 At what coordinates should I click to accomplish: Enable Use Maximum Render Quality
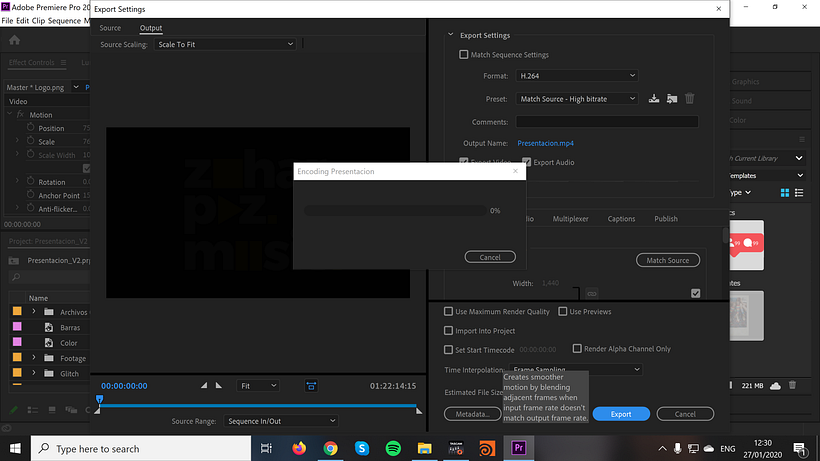tap(448, 312)
